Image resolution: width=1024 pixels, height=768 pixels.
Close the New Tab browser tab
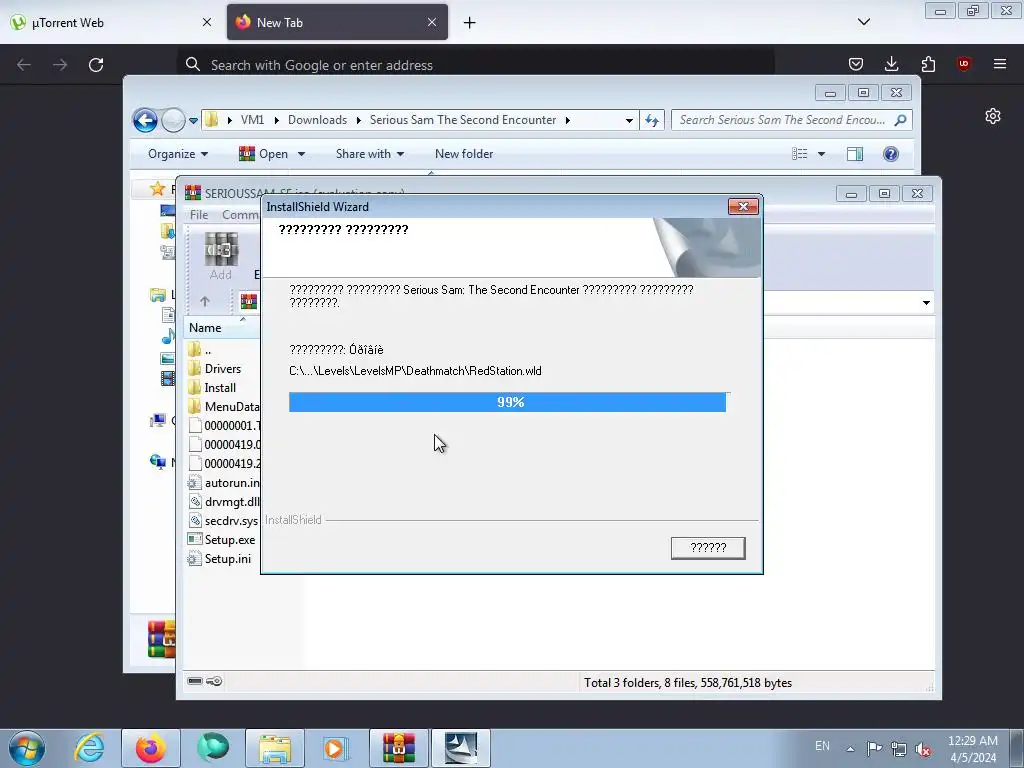[x=432, y=22]
